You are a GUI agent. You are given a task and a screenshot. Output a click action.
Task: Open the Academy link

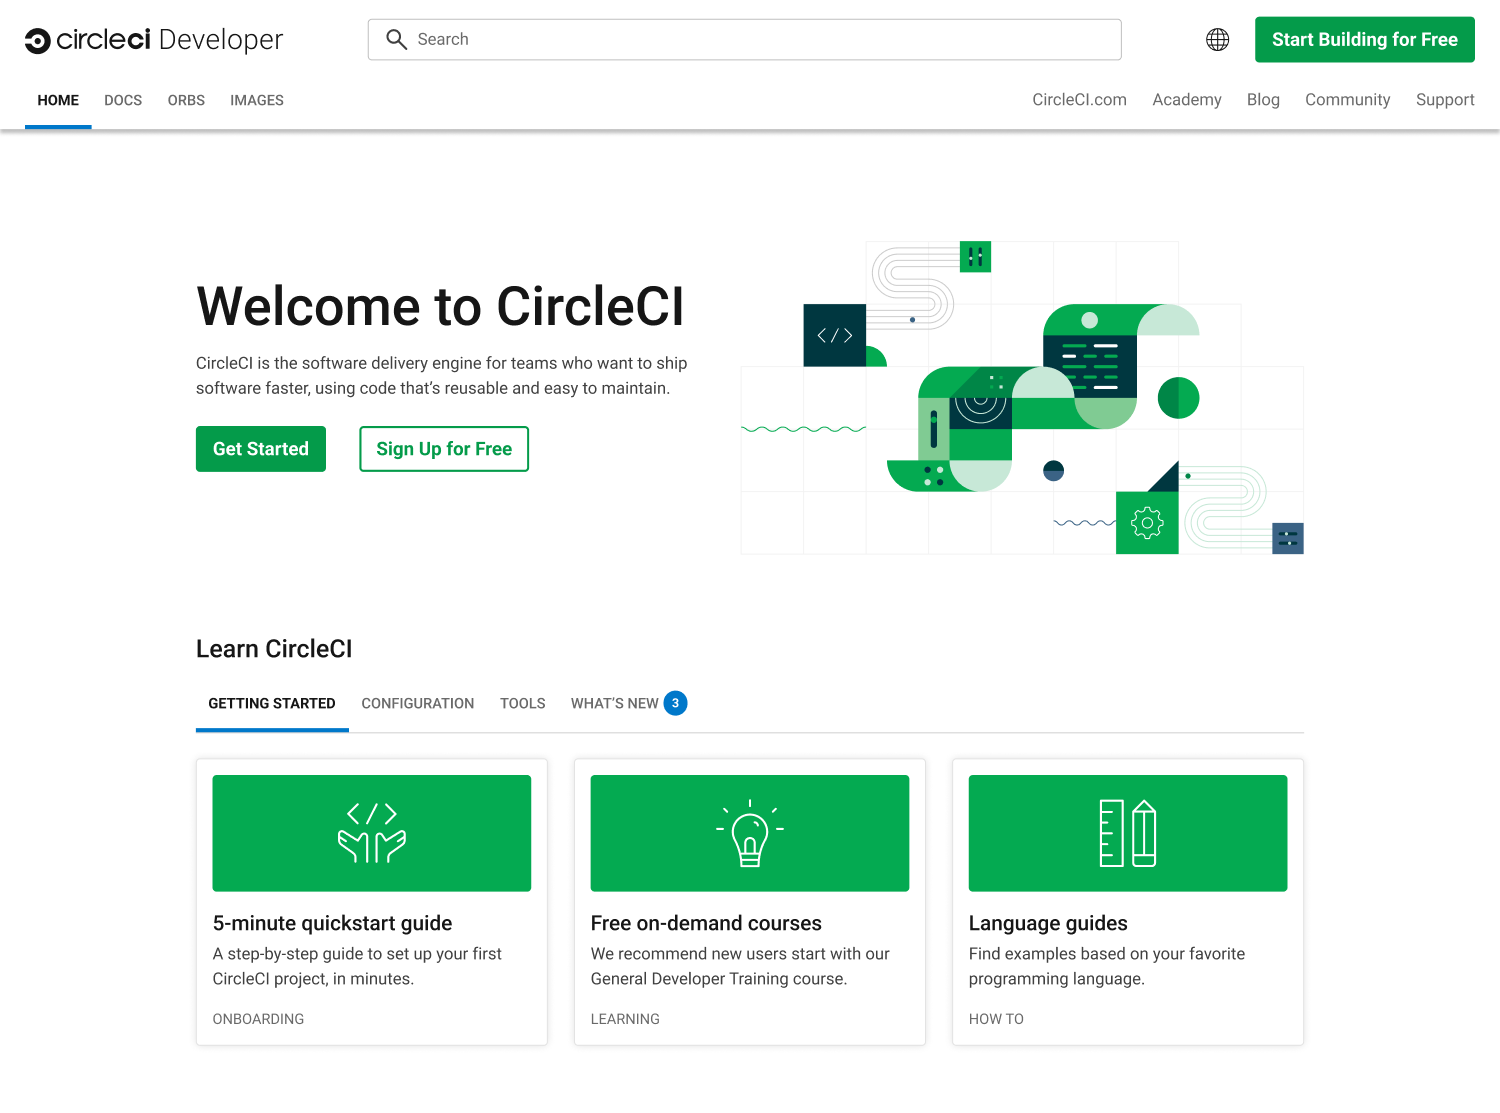click(x=1187, y=100)
